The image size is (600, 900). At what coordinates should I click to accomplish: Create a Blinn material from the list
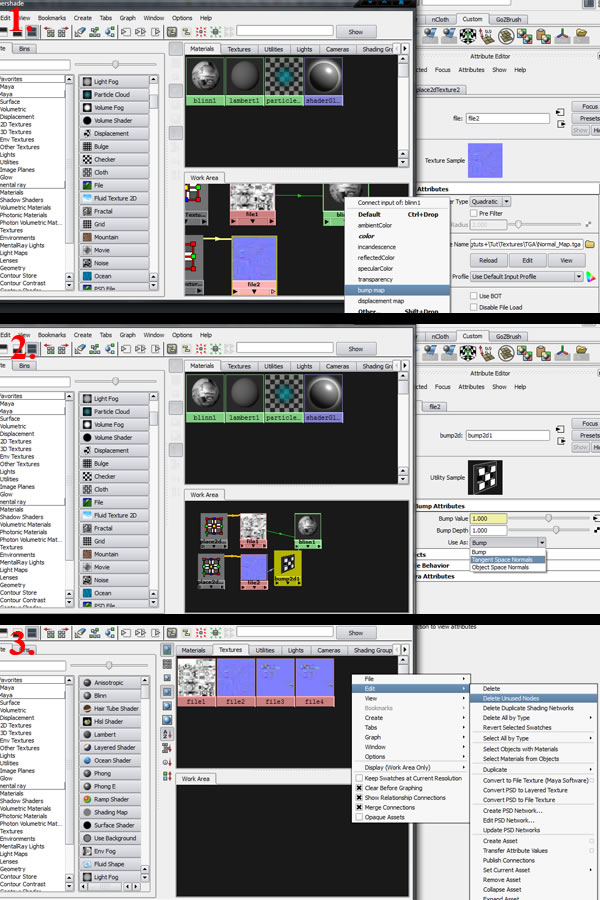tap(110, 696)
